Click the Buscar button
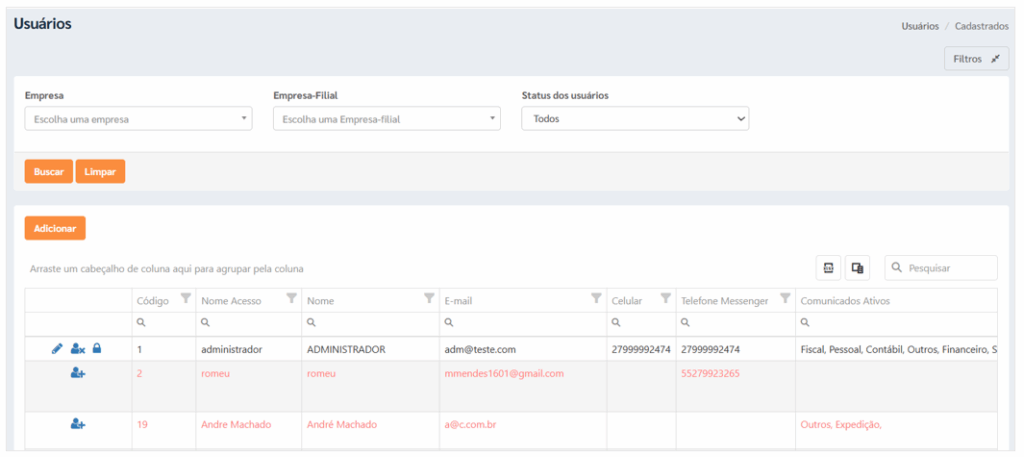1024x457 pixels. [x=49, y=172]
